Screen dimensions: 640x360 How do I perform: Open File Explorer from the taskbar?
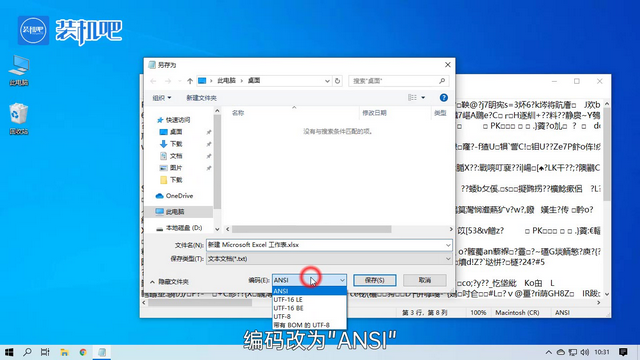point(64,352)
